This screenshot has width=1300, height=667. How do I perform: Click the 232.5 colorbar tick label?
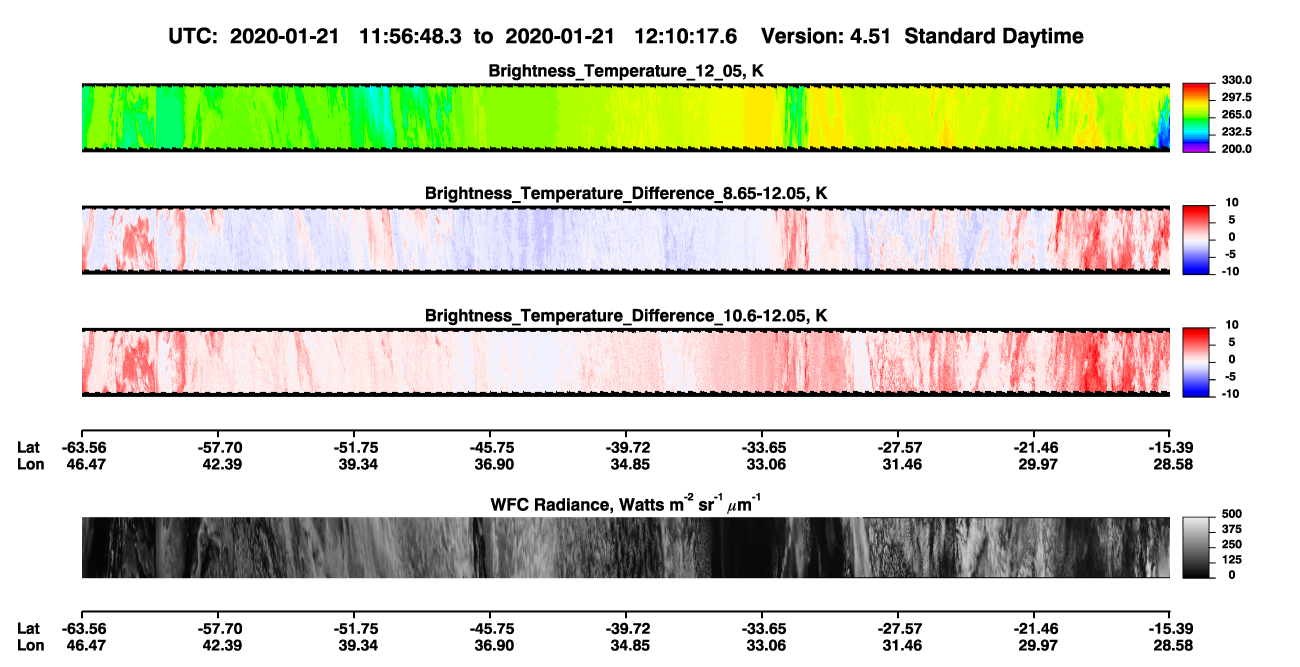[x=1237, y=132]
